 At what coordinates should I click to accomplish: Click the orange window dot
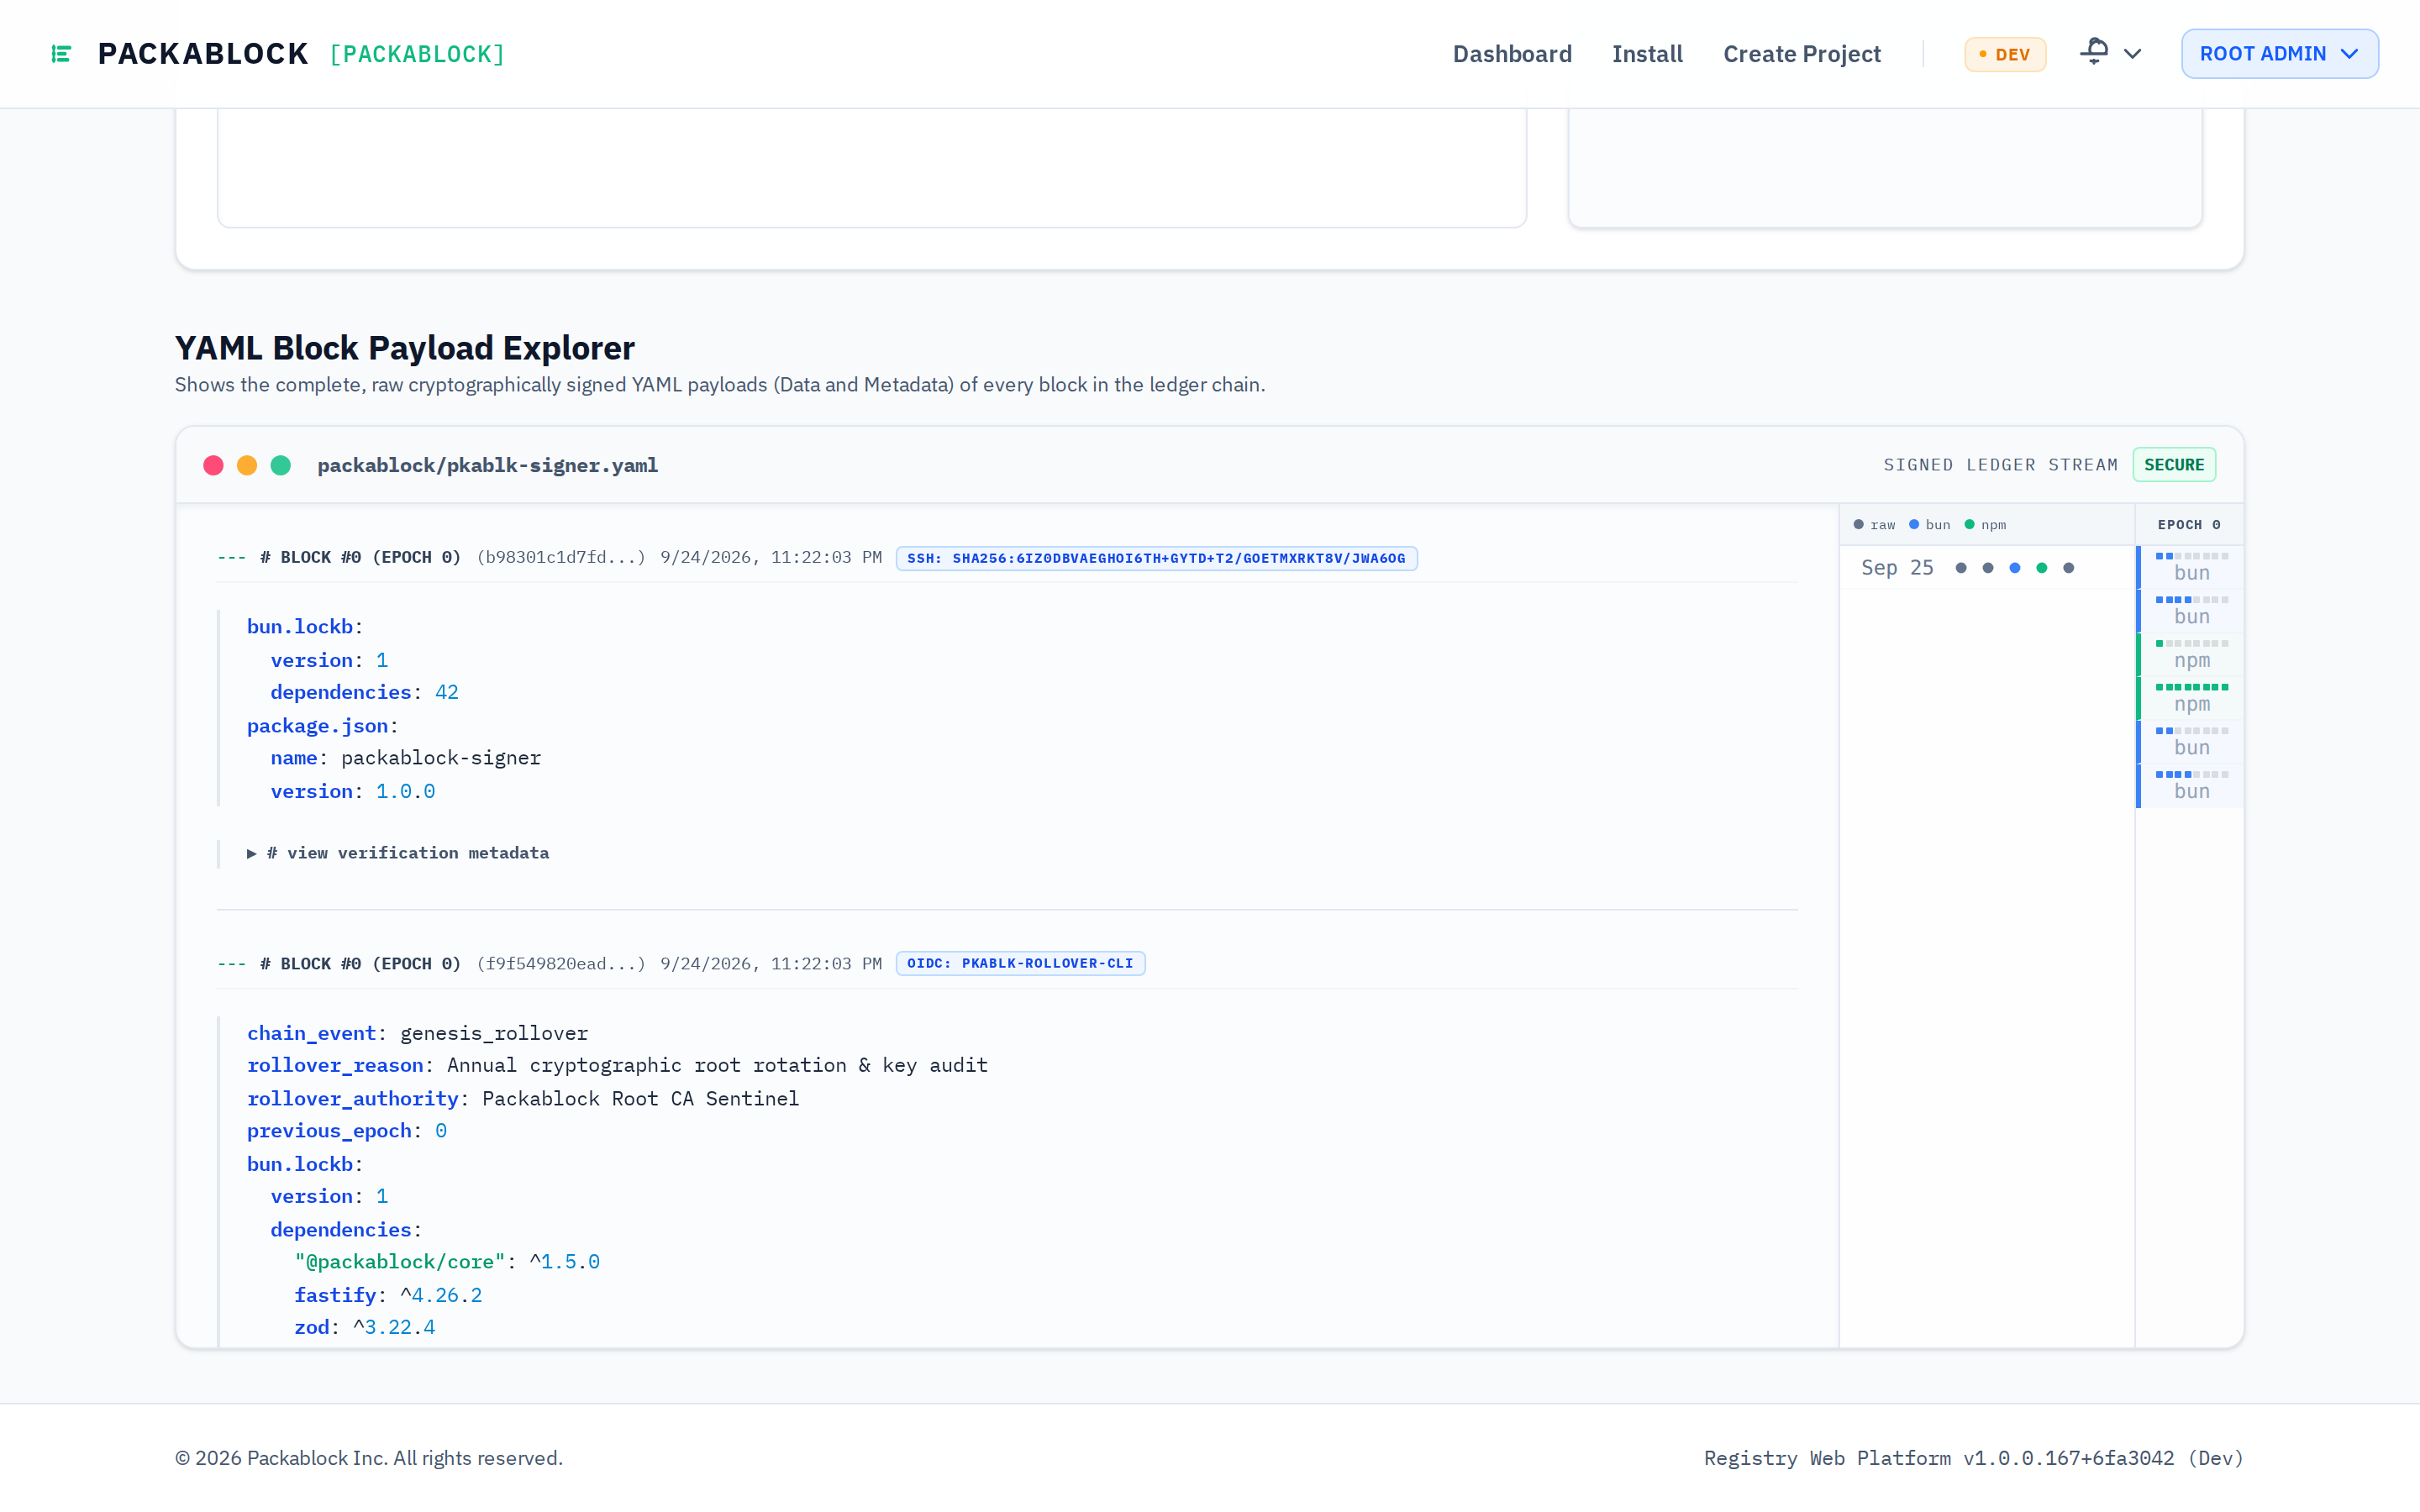pos(247,465)
